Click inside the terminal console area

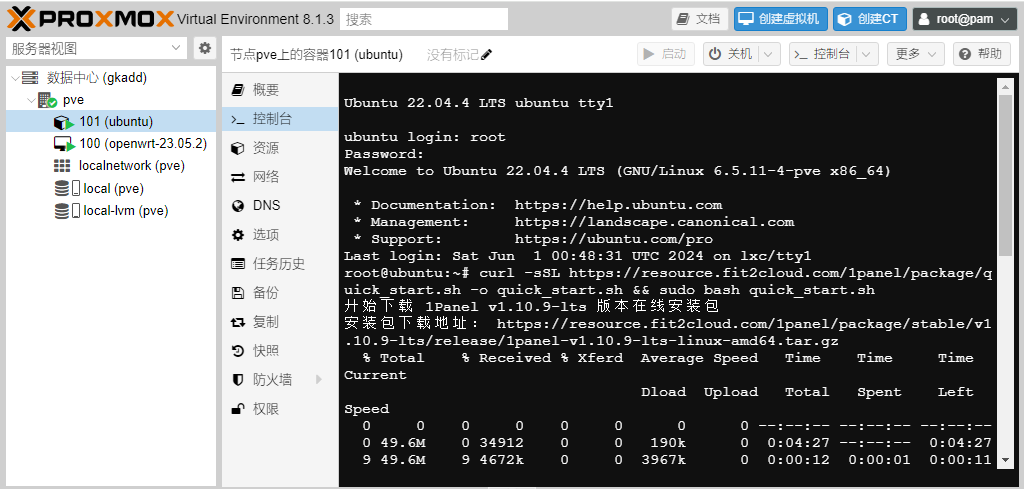(x=669, y=281)
